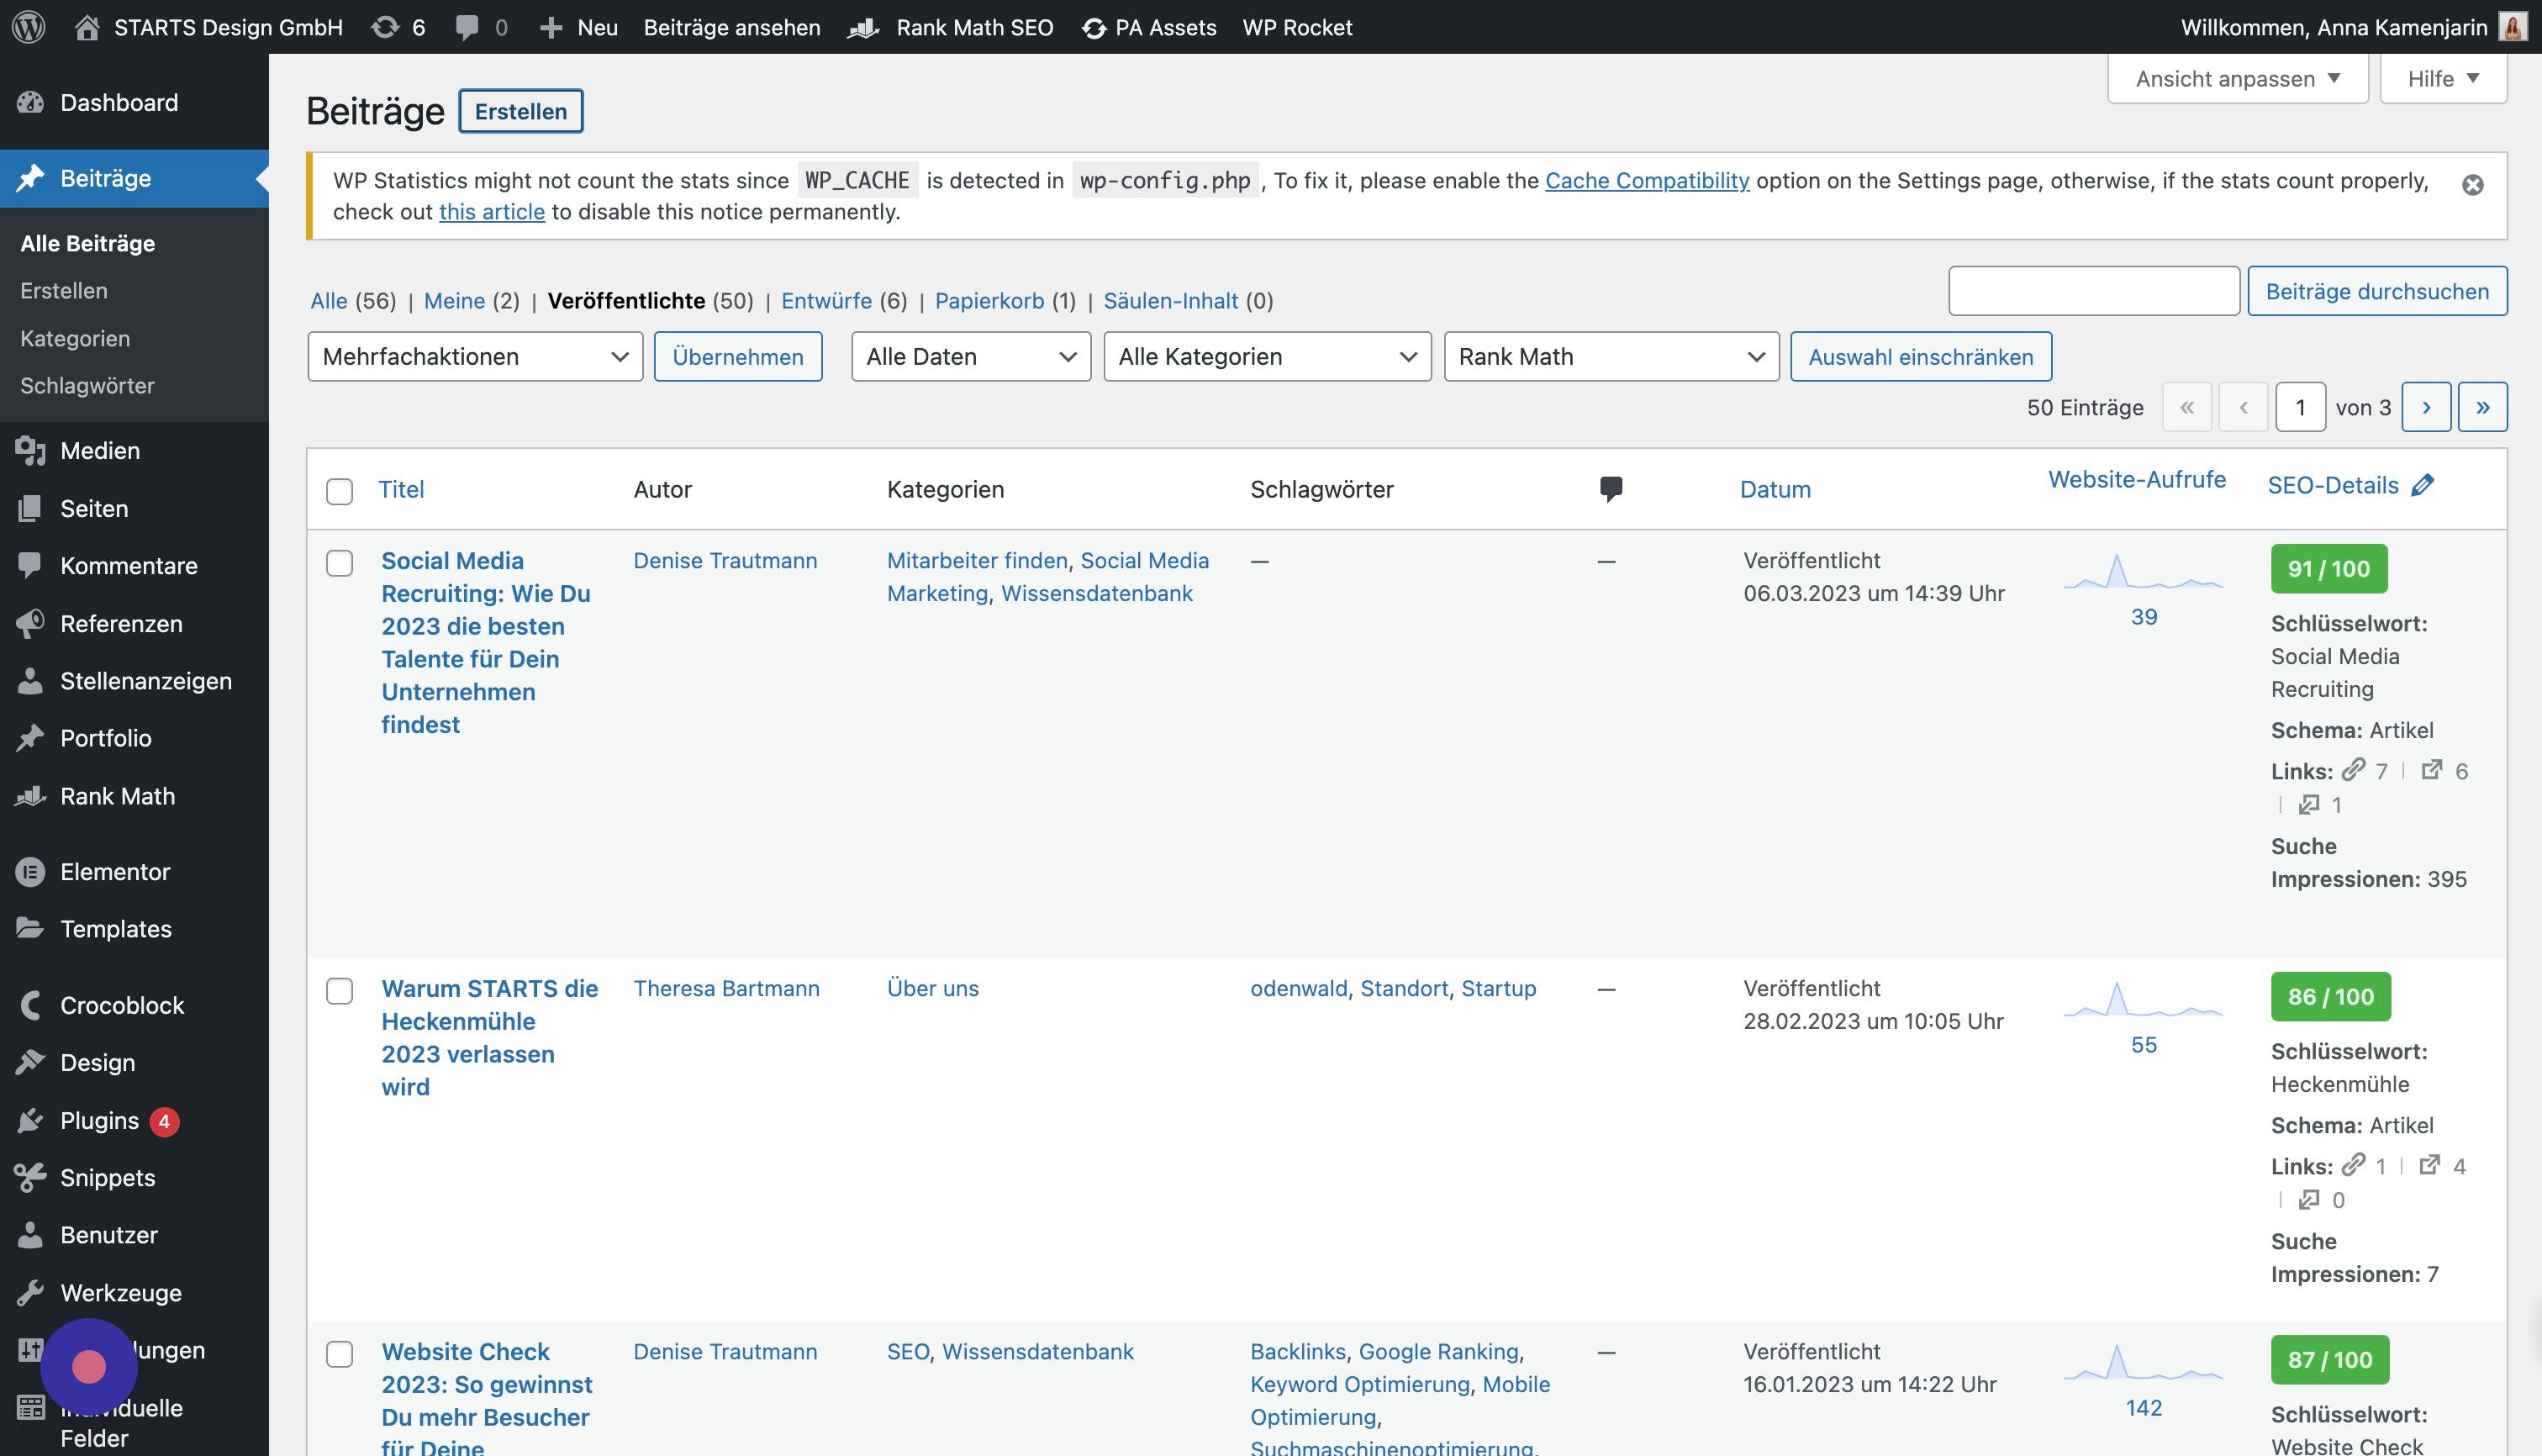Click the Portfolio pin icon
This screenshot has width=2542, height=1456.
(30, 738)
